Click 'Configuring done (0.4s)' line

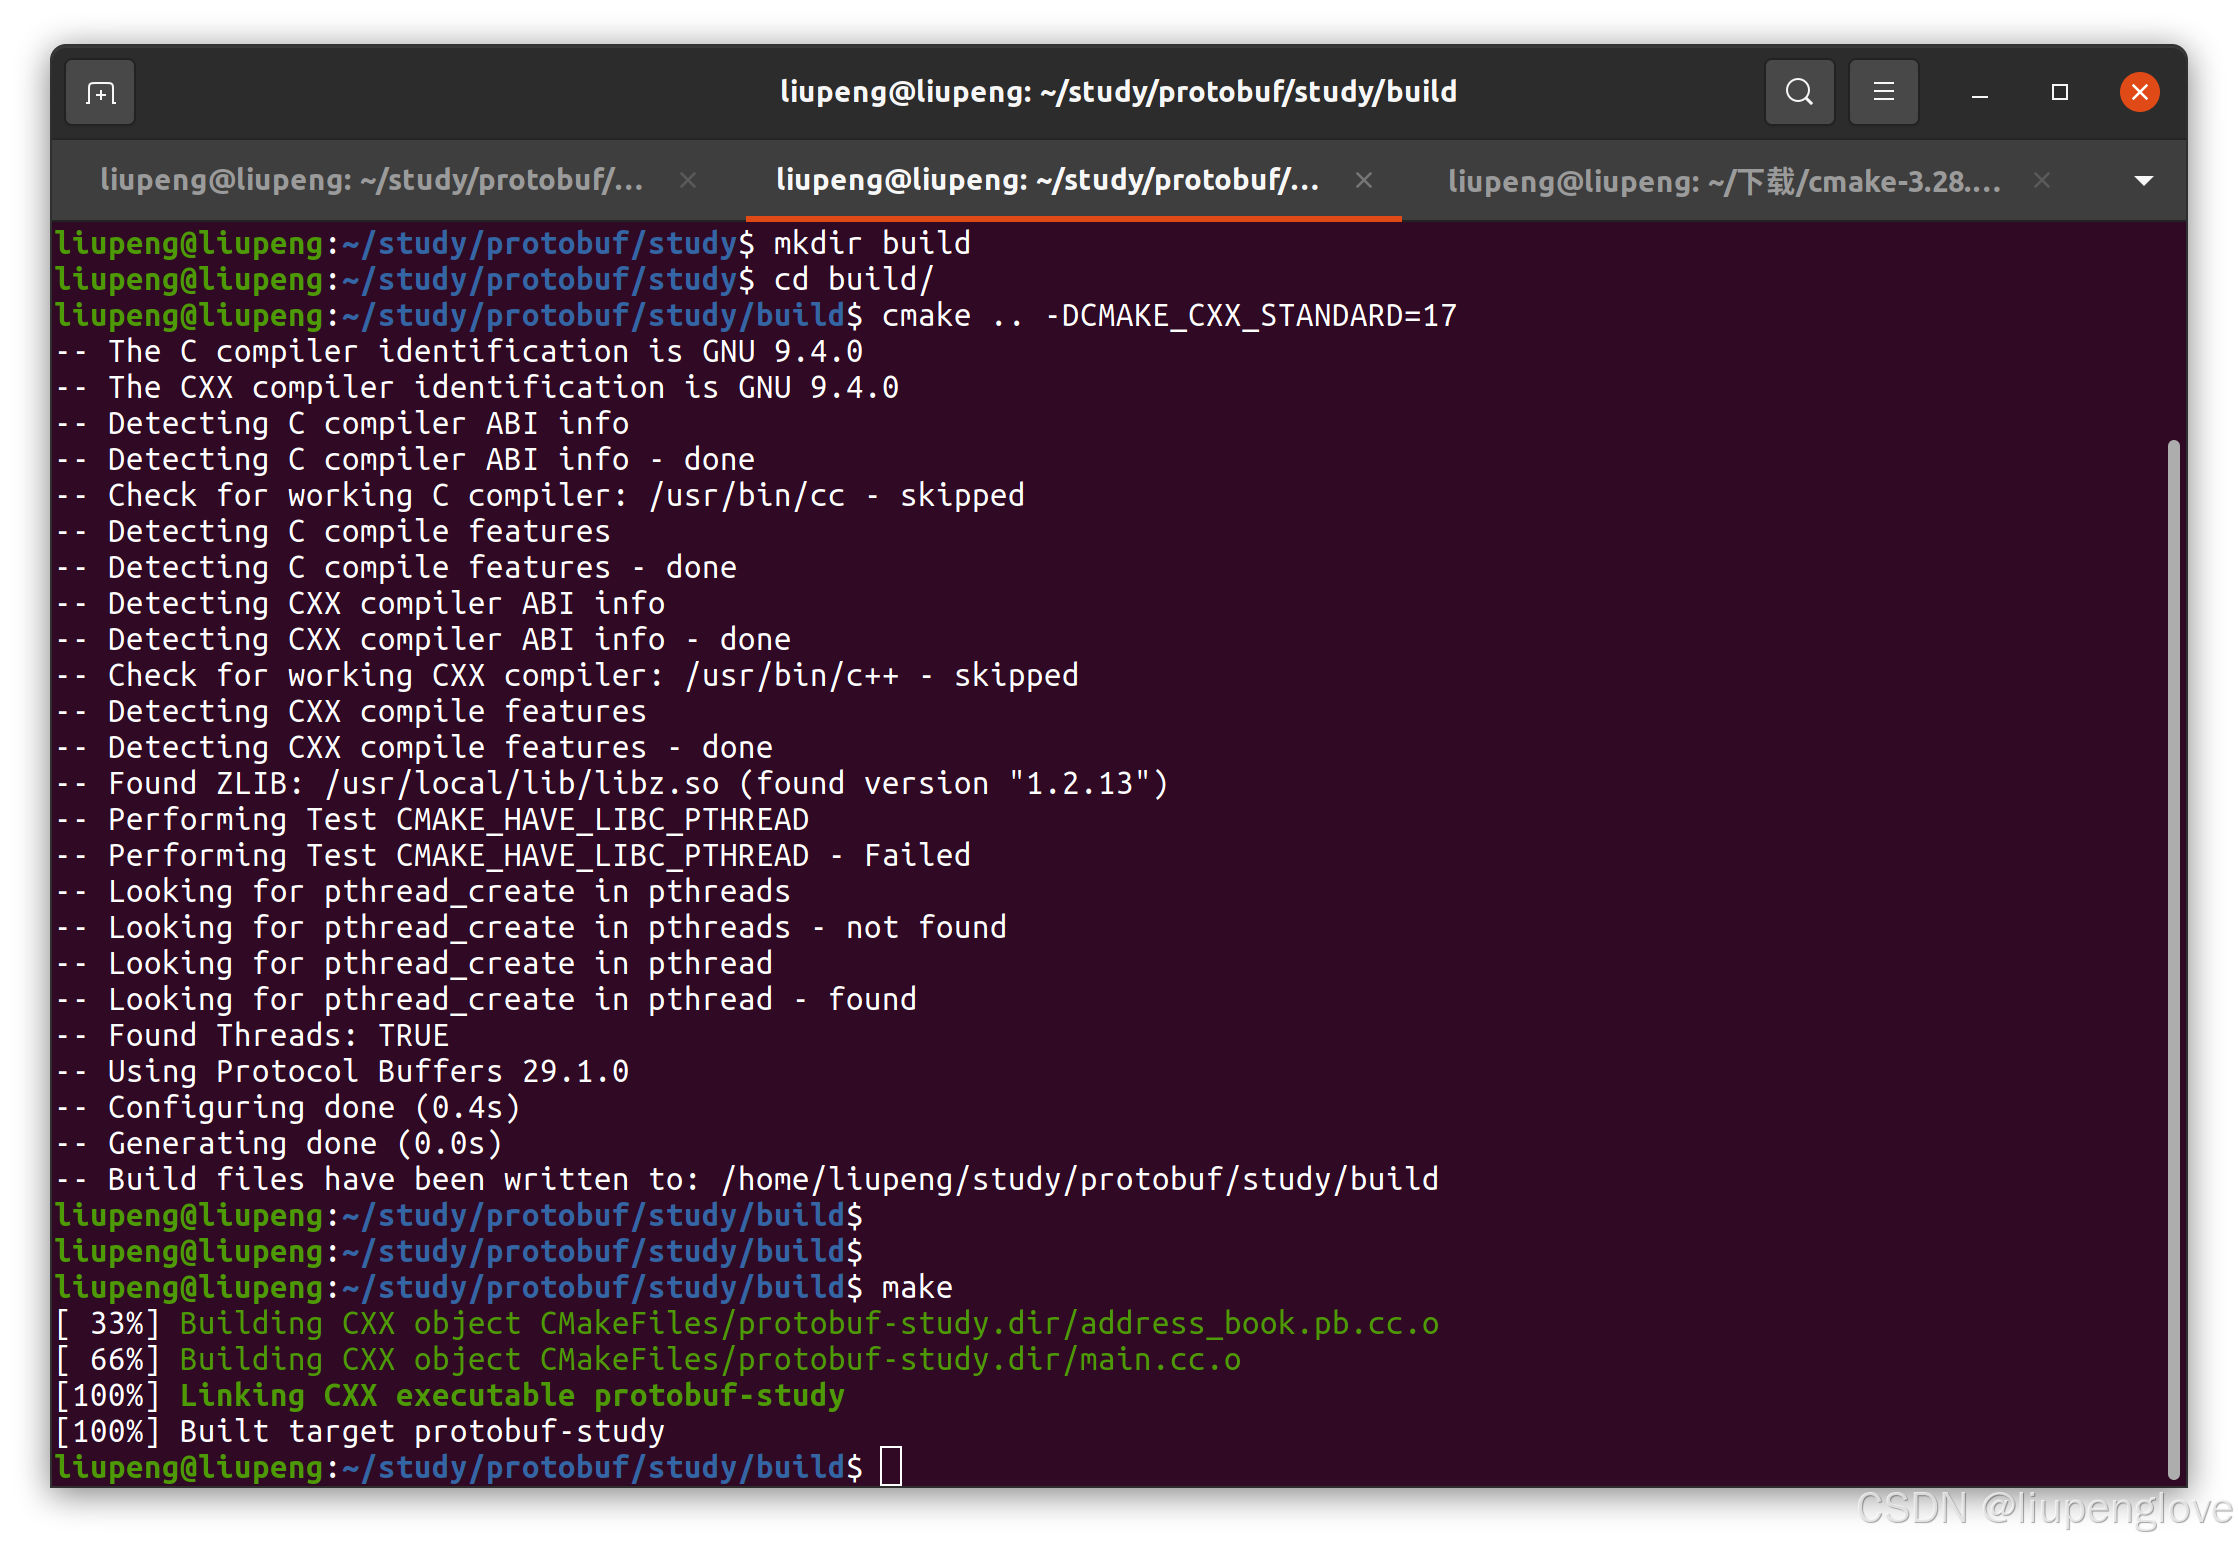[288, 1107]
